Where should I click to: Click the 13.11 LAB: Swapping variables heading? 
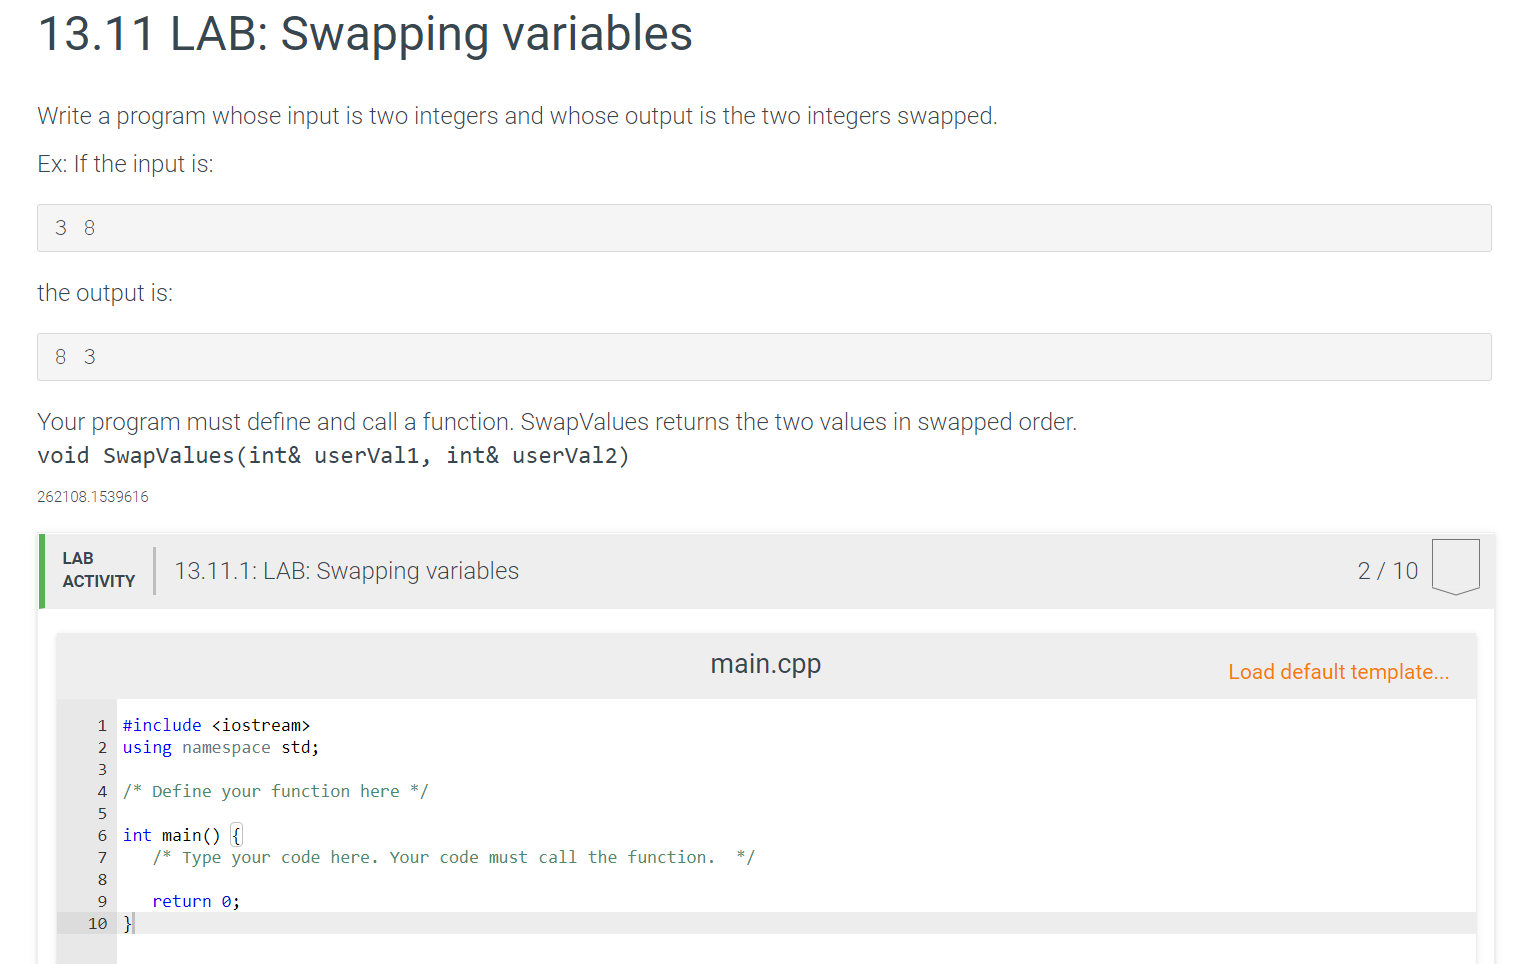(x=365, y=33)
